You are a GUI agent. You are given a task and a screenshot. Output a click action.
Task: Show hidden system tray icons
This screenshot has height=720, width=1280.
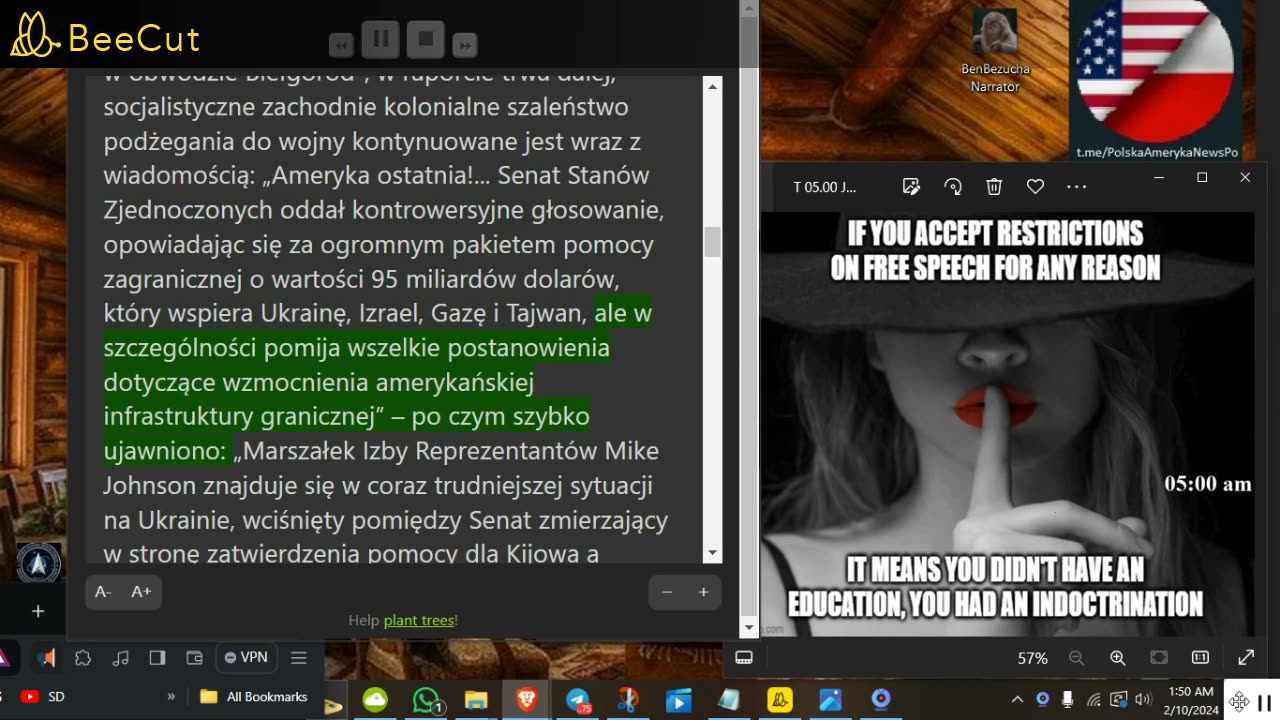pyautogui.click(x=1017, y=700)
